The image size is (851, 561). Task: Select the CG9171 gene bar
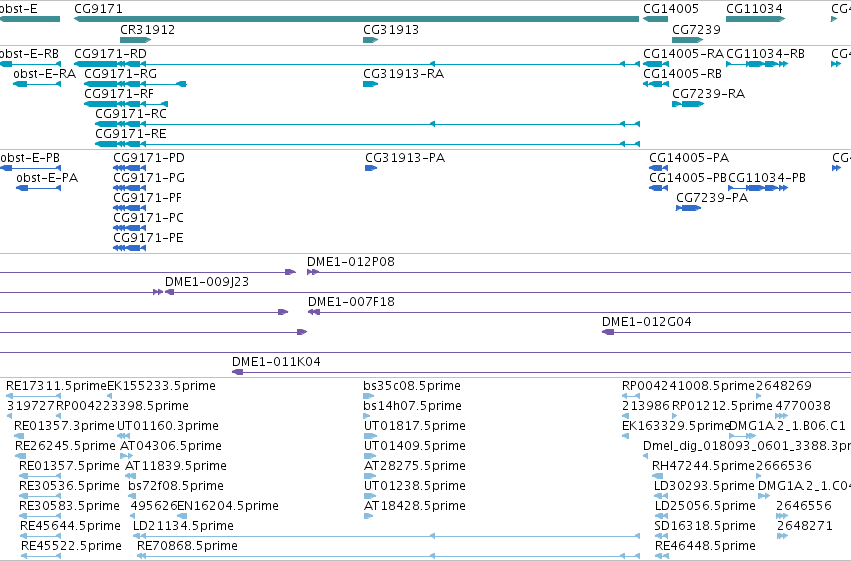click(x=357, y=19)
